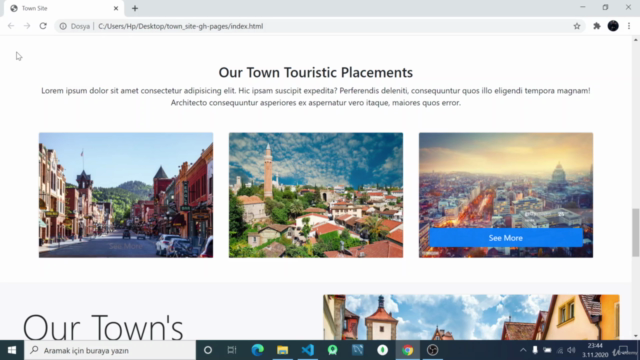Click the faded See More on street photo
This screenshot has width=640, height=360.
(x=126, y=246)
